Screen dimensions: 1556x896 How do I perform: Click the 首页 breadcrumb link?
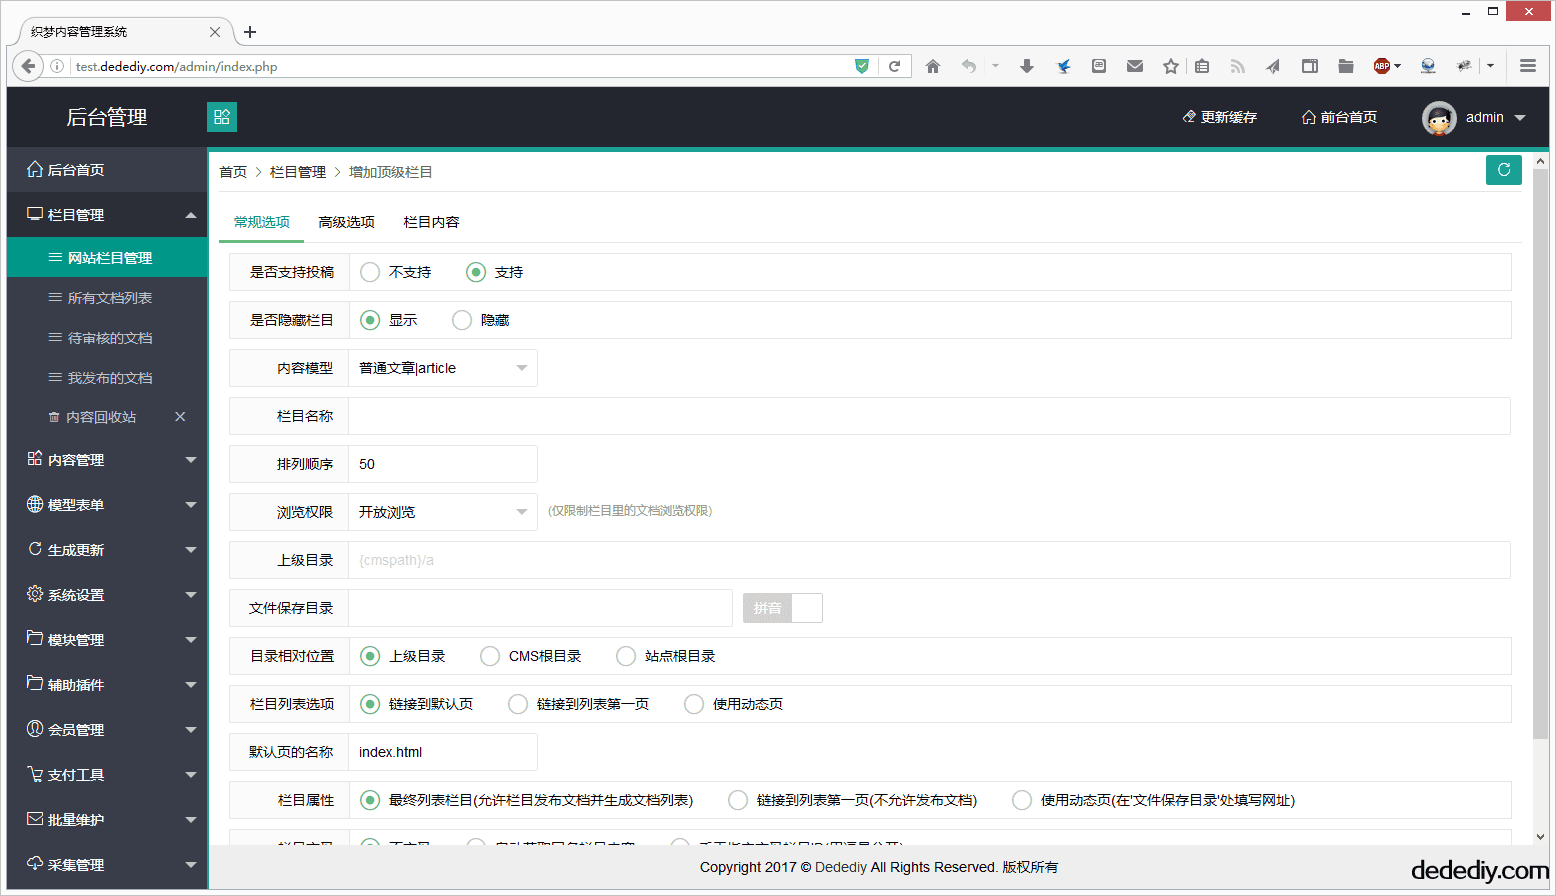tap(233, 171)
